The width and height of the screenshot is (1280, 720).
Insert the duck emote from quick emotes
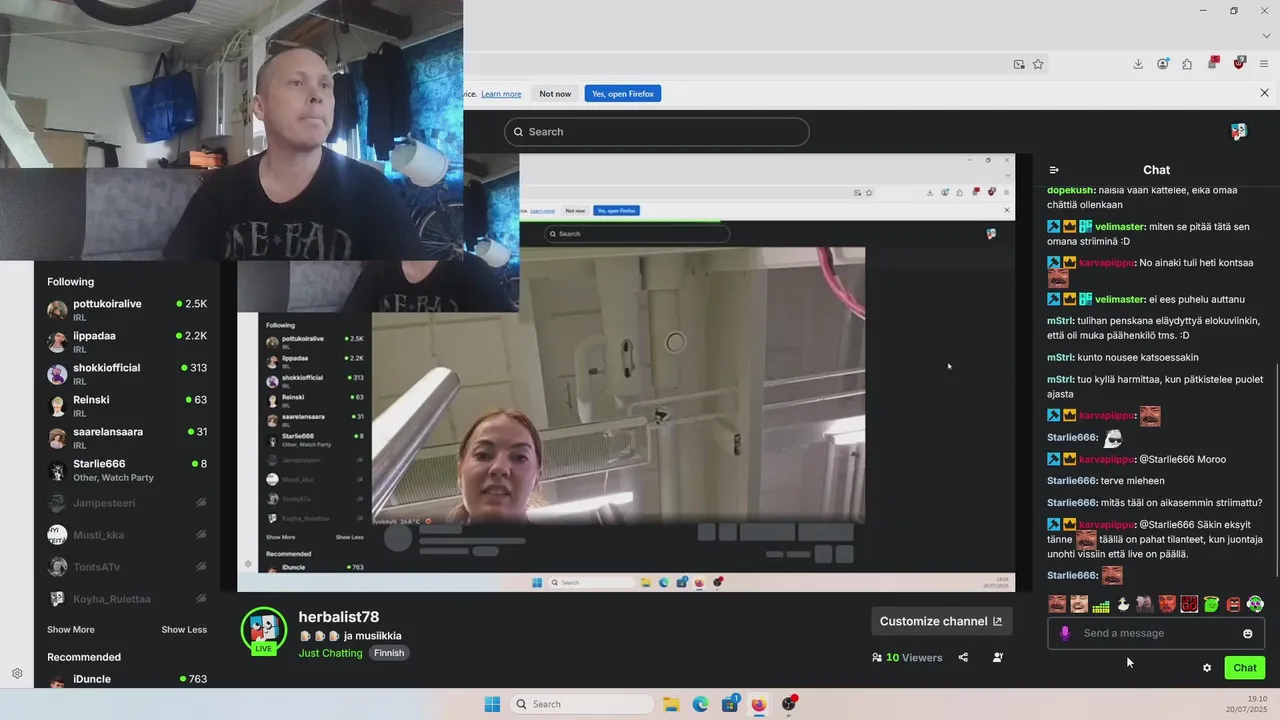coord(1123,604)
